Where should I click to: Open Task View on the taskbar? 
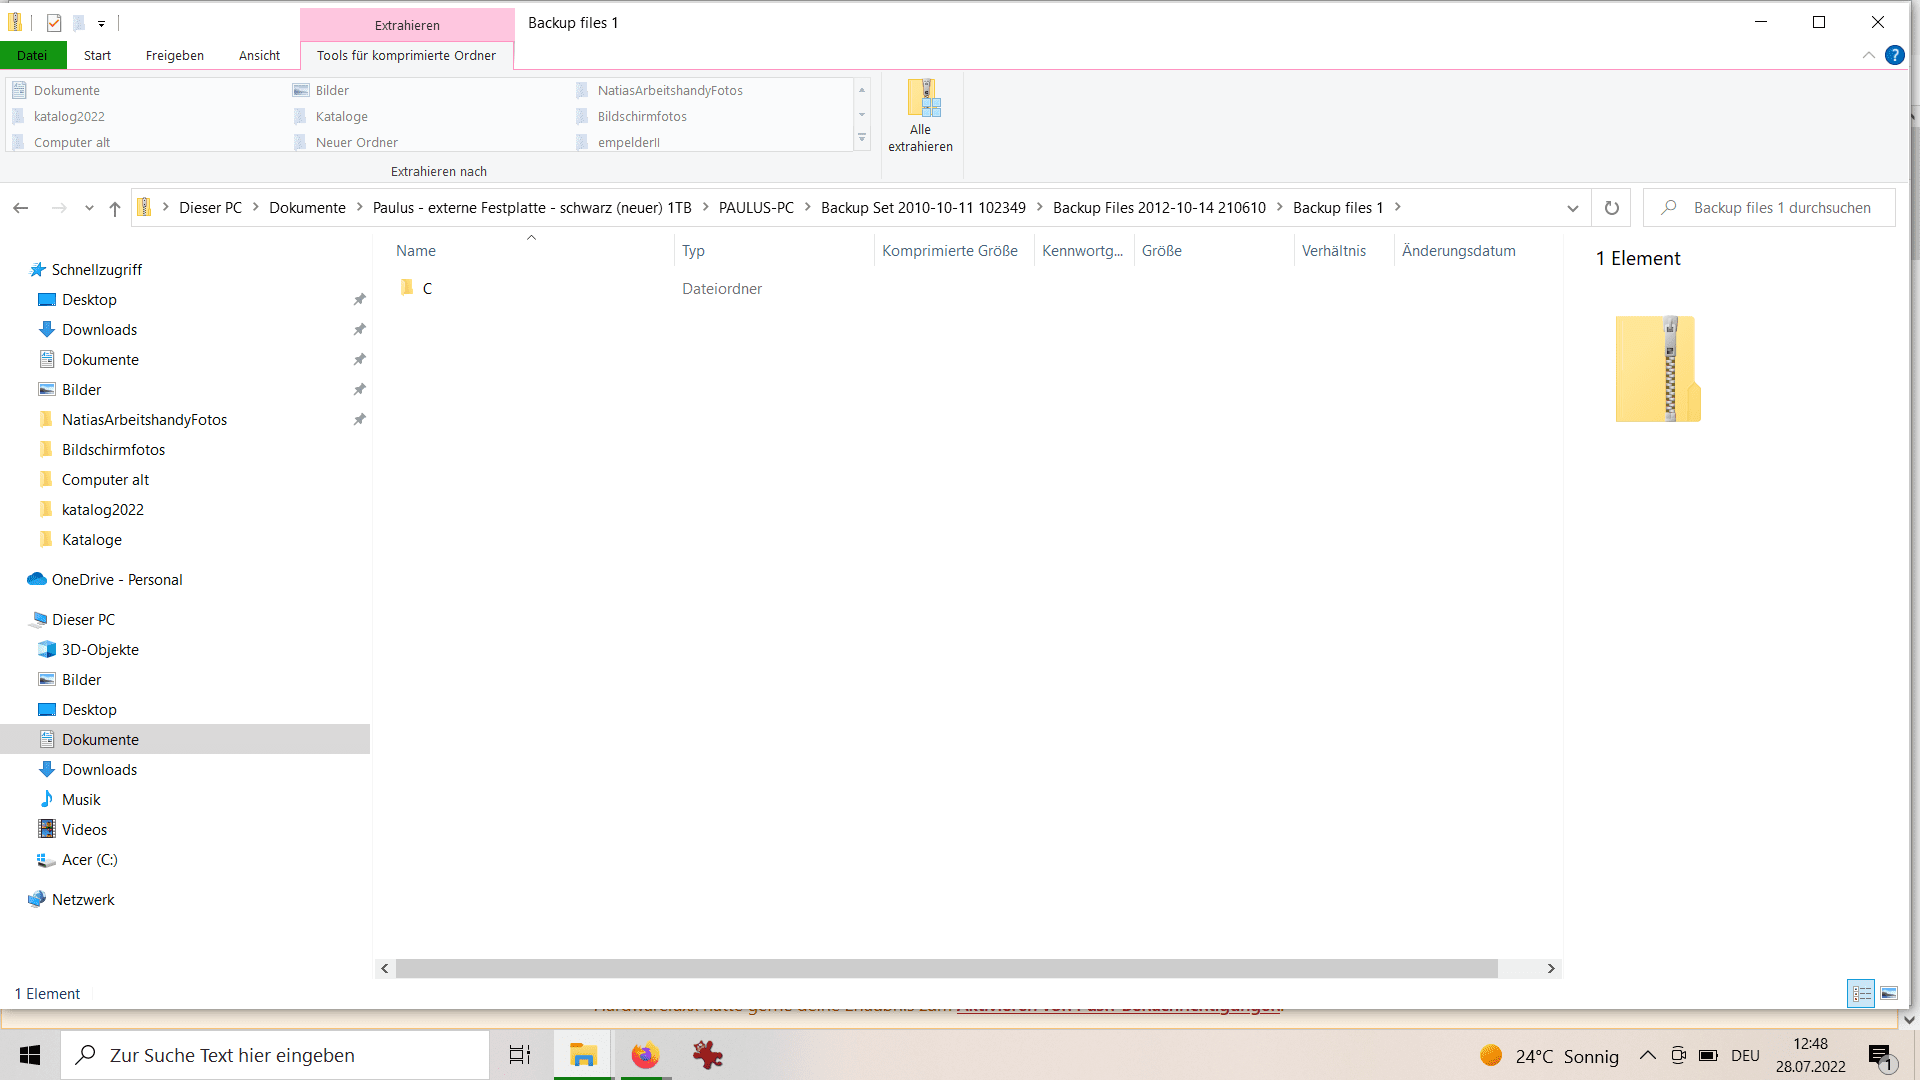point(520,1055)
